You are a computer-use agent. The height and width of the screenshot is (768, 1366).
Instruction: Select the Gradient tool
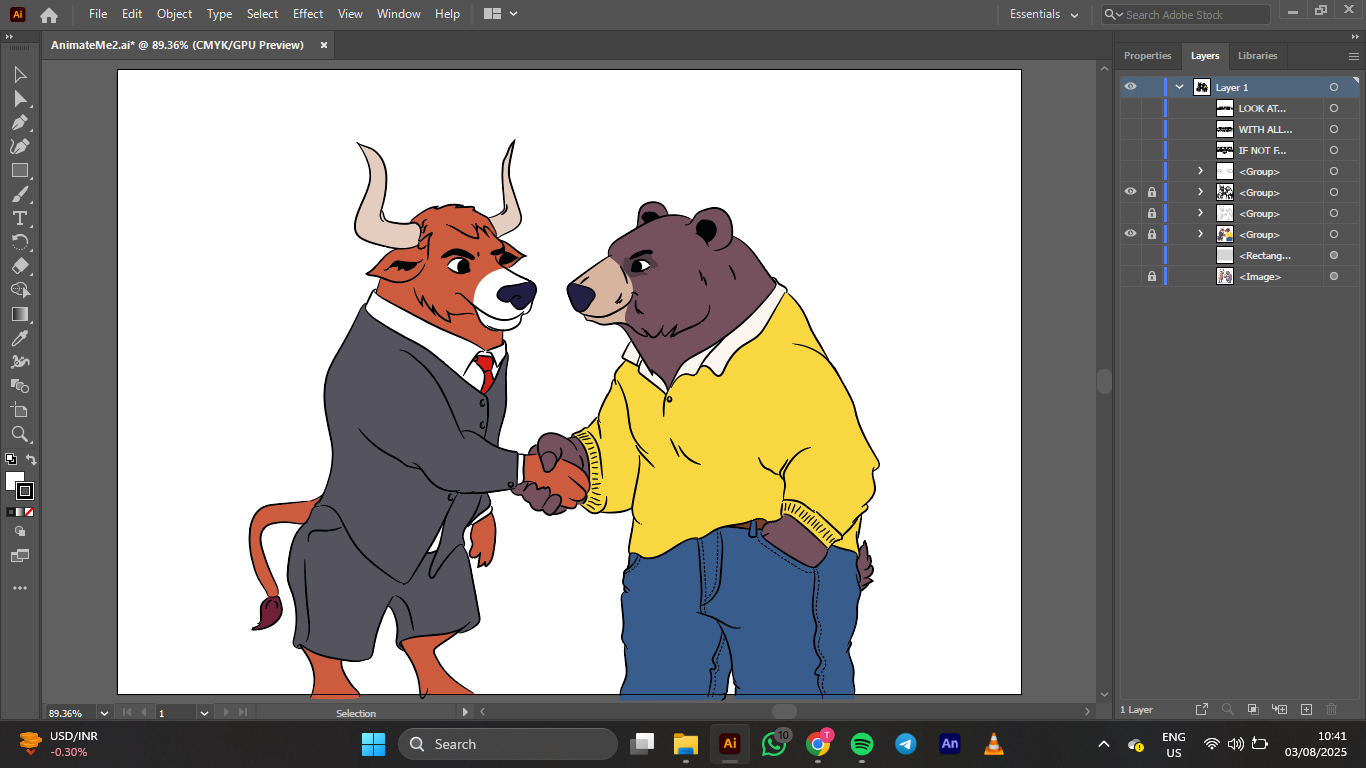coord(20,314)
